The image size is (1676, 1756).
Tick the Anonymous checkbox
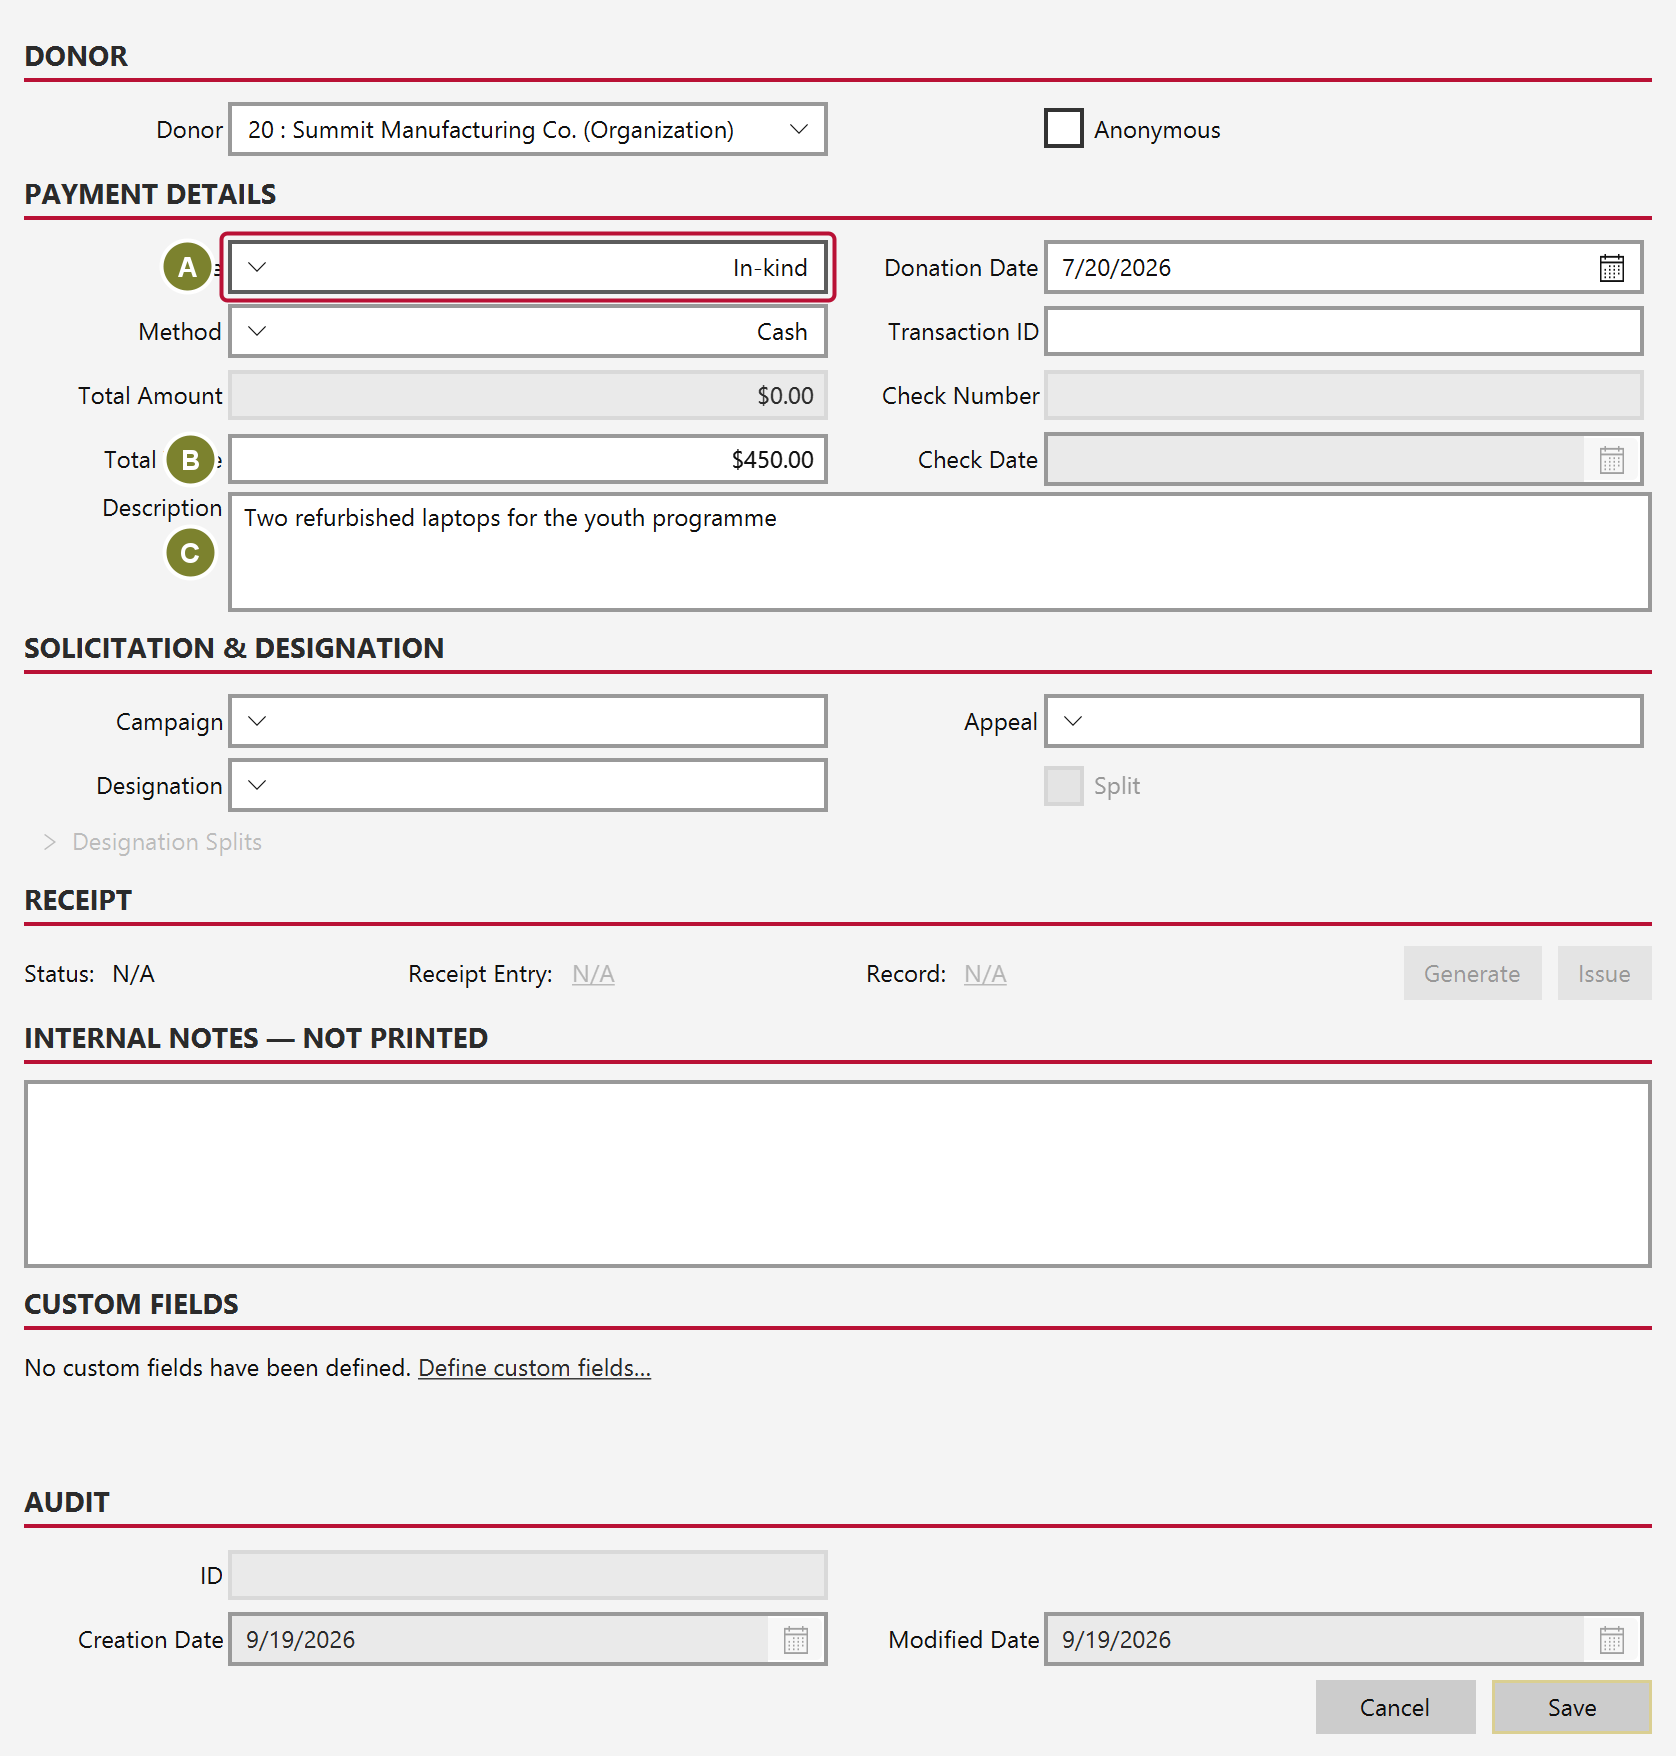[1063, 129]
